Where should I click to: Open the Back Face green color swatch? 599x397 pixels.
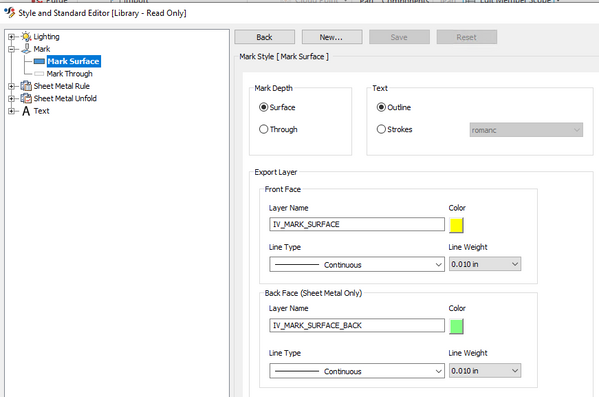coord(456,326)
